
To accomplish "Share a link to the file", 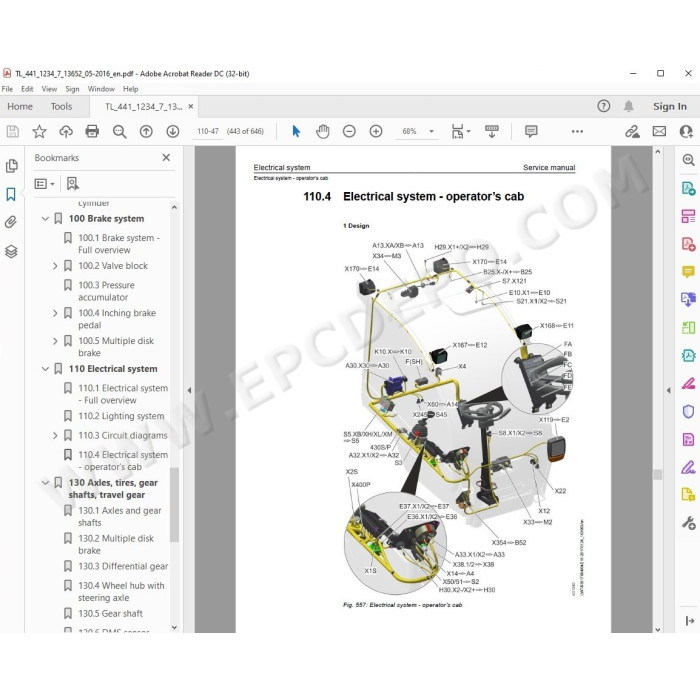I will (x=632, y=131).
